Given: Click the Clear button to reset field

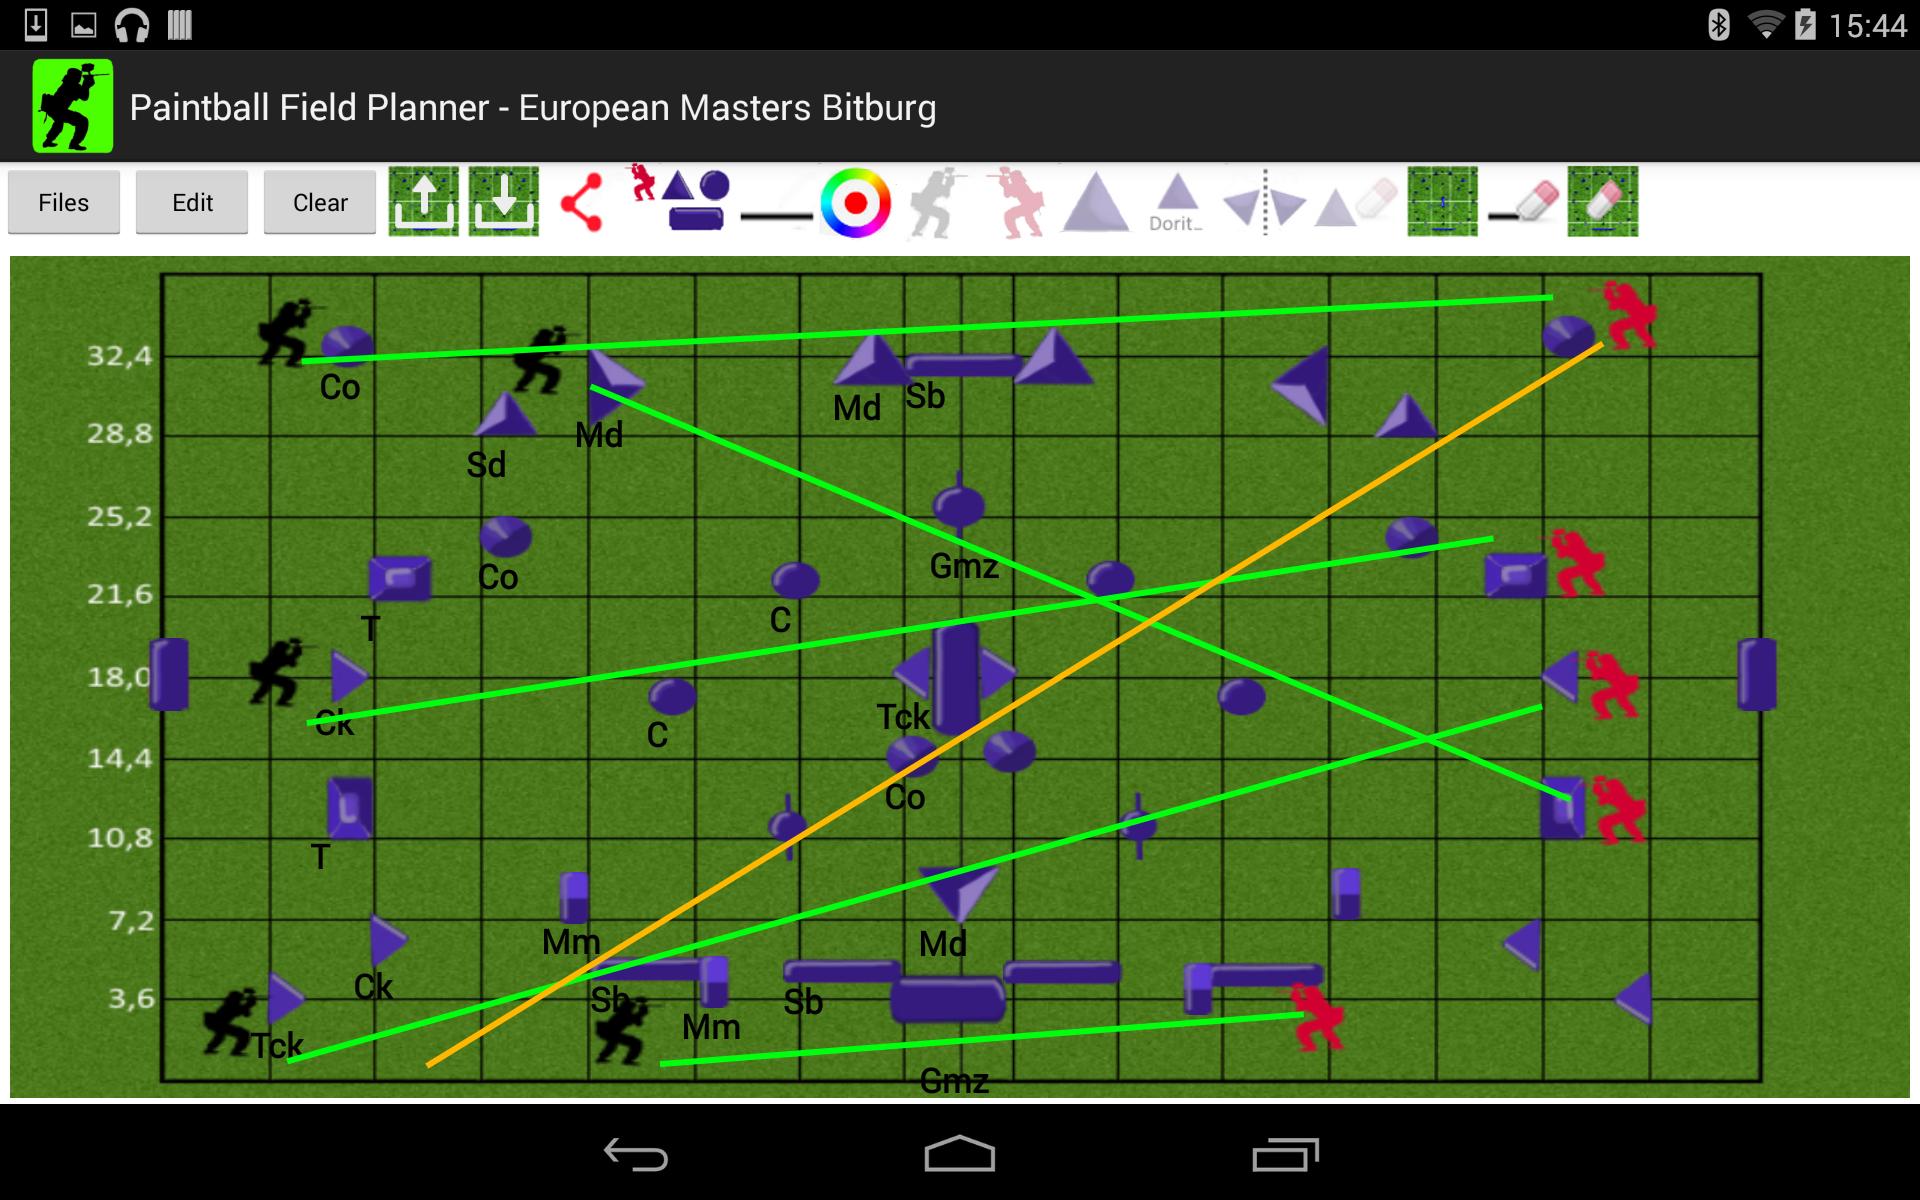Looking at the screenshot, I should point(317,202).
